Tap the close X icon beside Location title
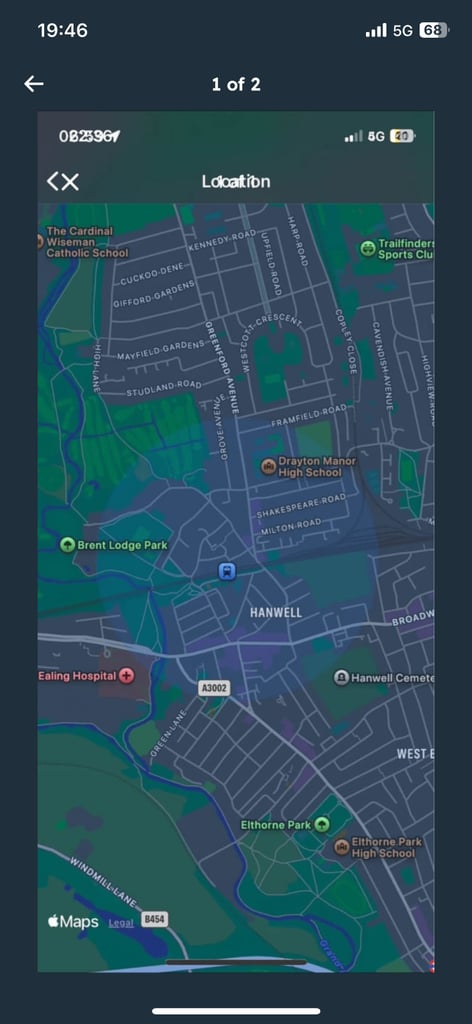The image size is (472, 1024). (x=70, y=182)
